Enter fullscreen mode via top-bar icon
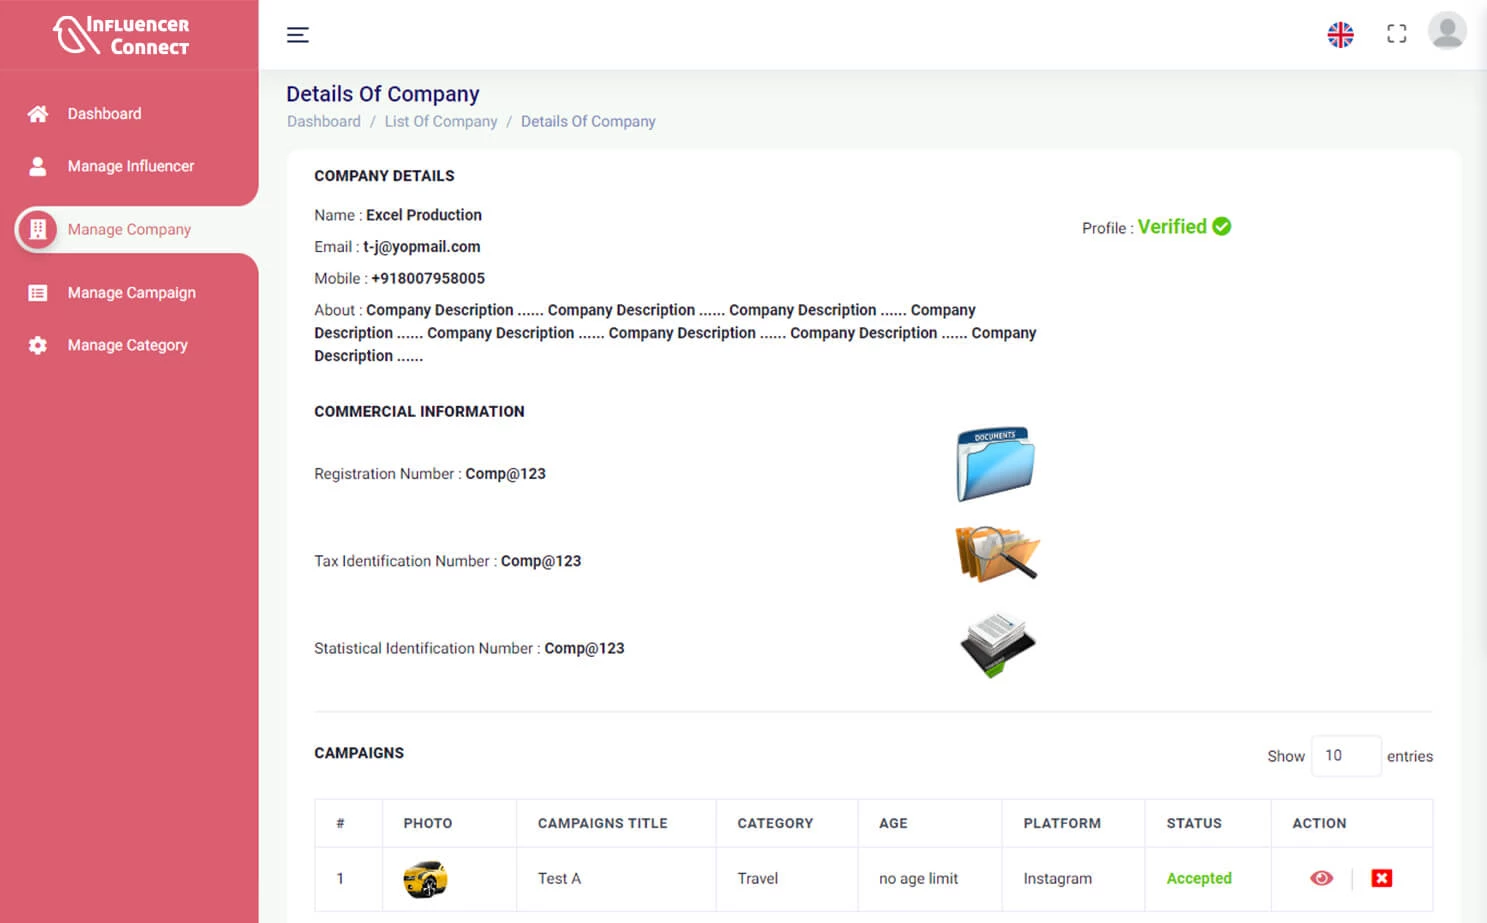This screenshot has width=1487, height=923. click(x=1396, y=34)
